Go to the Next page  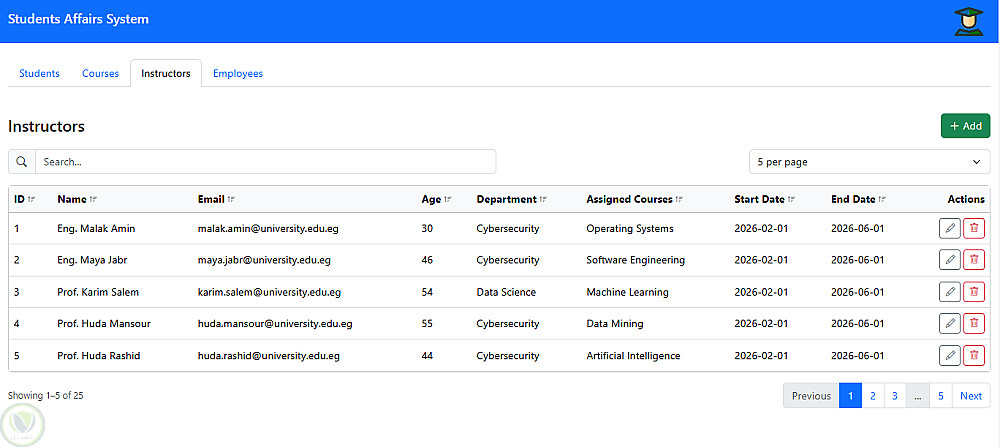coord(970,395)
